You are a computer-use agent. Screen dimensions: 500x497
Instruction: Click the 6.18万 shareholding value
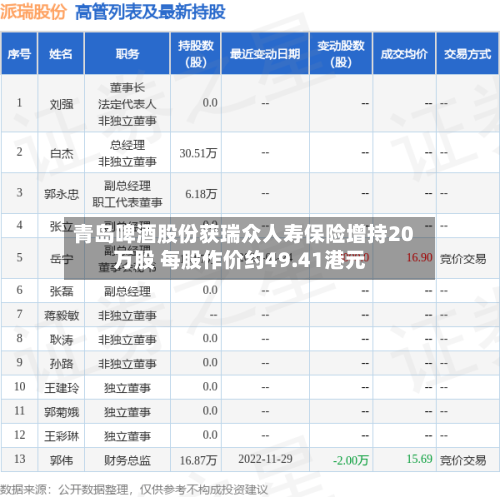(x=201, y=194)
